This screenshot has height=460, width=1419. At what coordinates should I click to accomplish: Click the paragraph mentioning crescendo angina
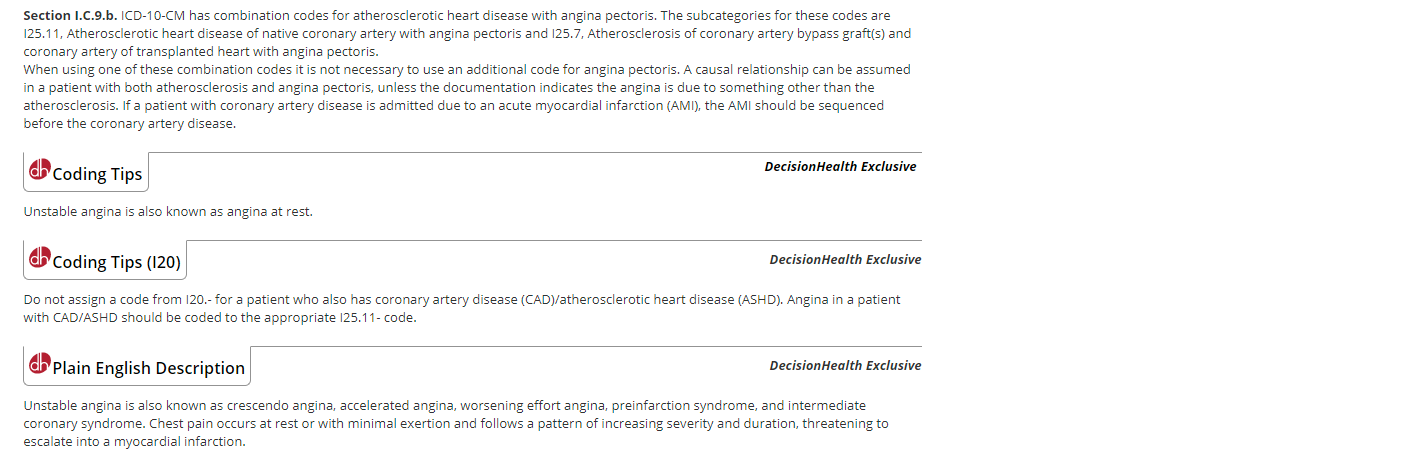(x=456, y=423)
